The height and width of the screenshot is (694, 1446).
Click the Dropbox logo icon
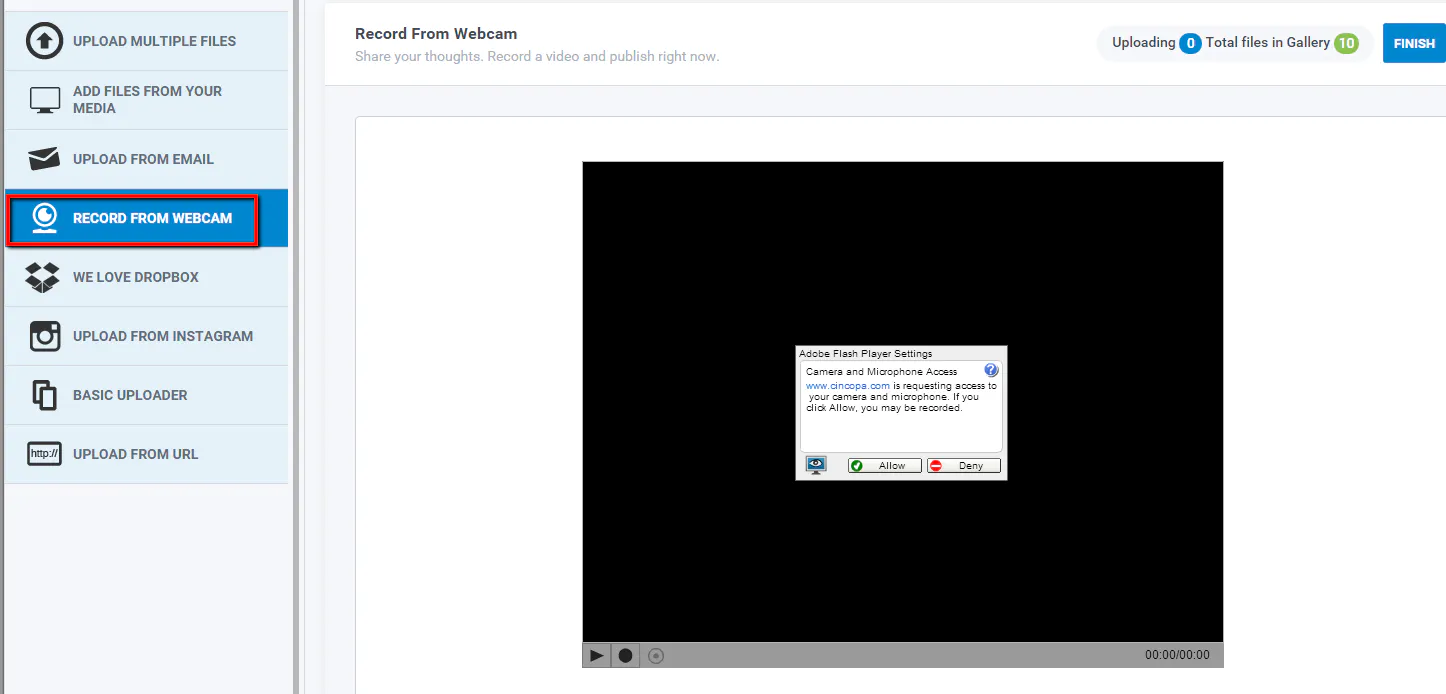pyautogui.click(x=43, y=277)
